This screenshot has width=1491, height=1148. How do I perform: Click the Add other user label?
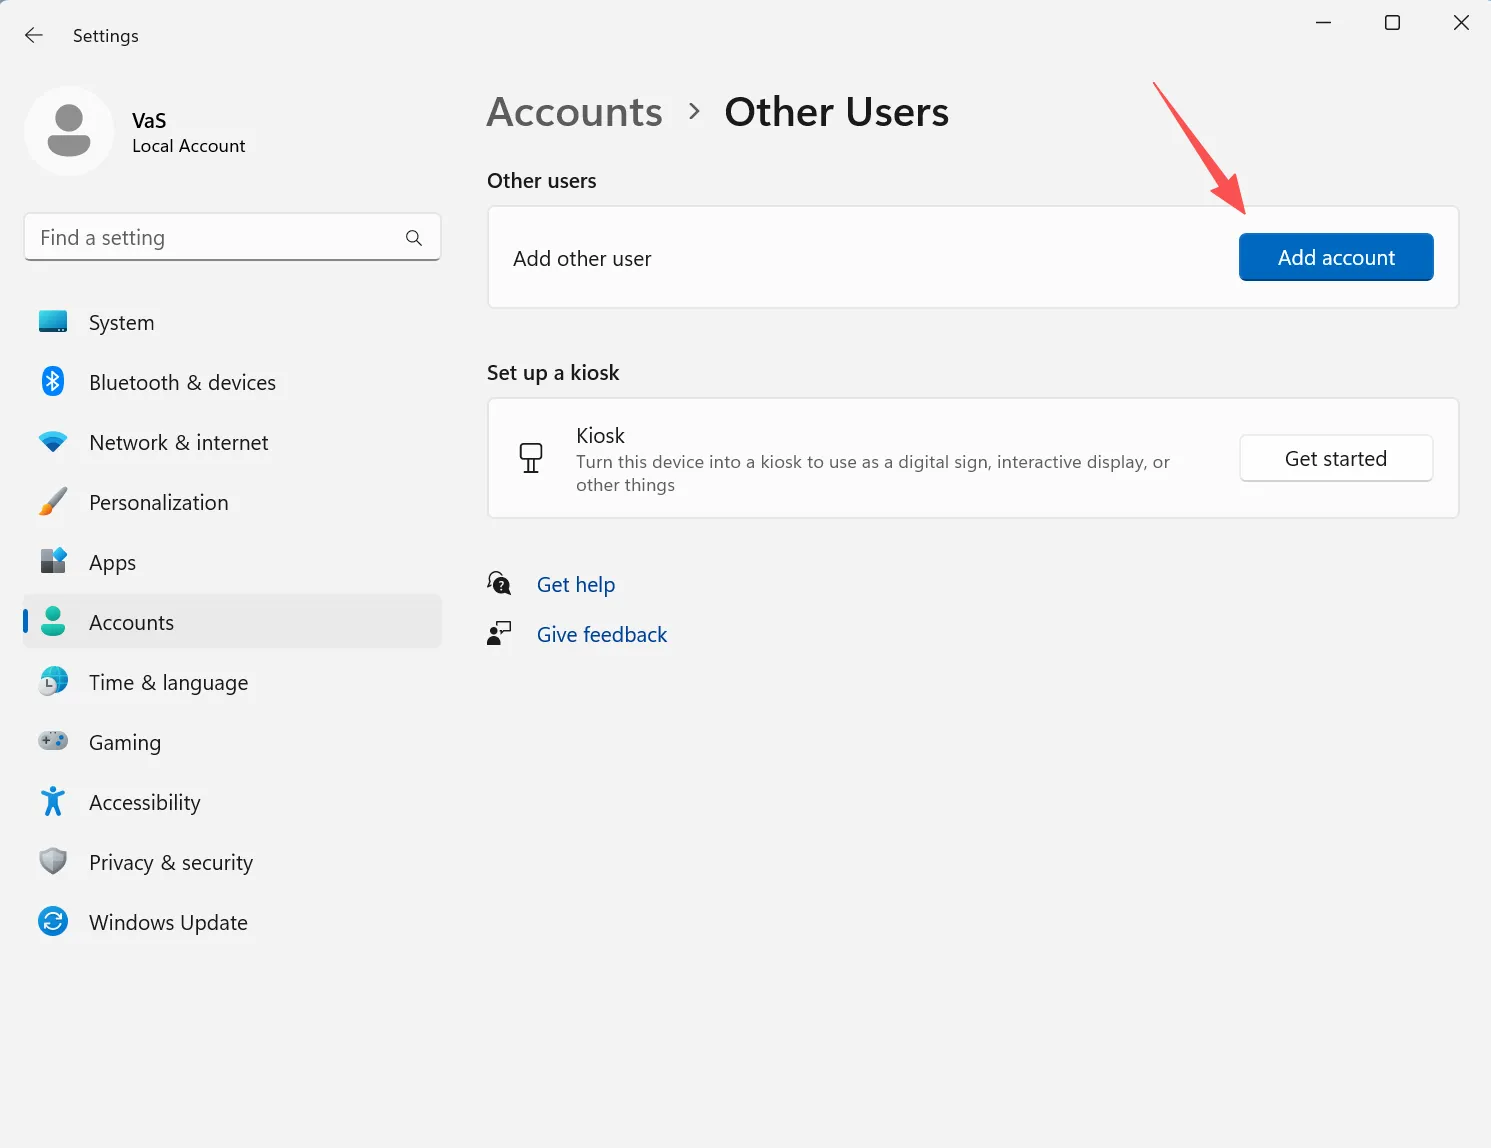582,258
